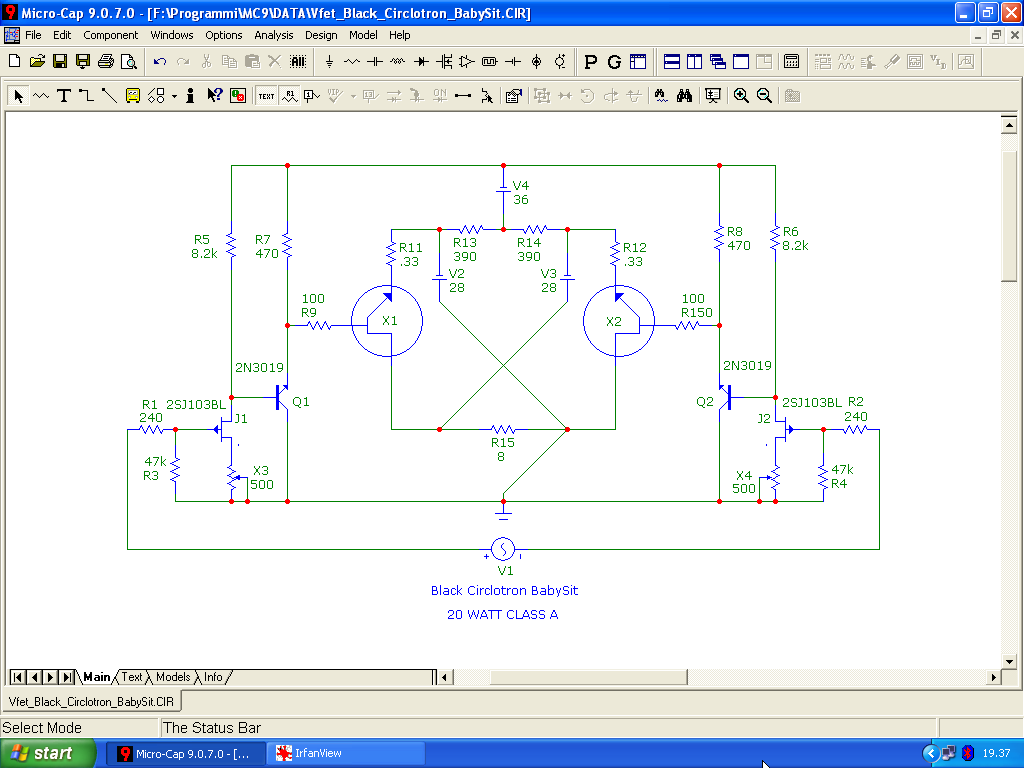
Task: Place a diode component from the toolbar
Action: click(x=421, y=61)
